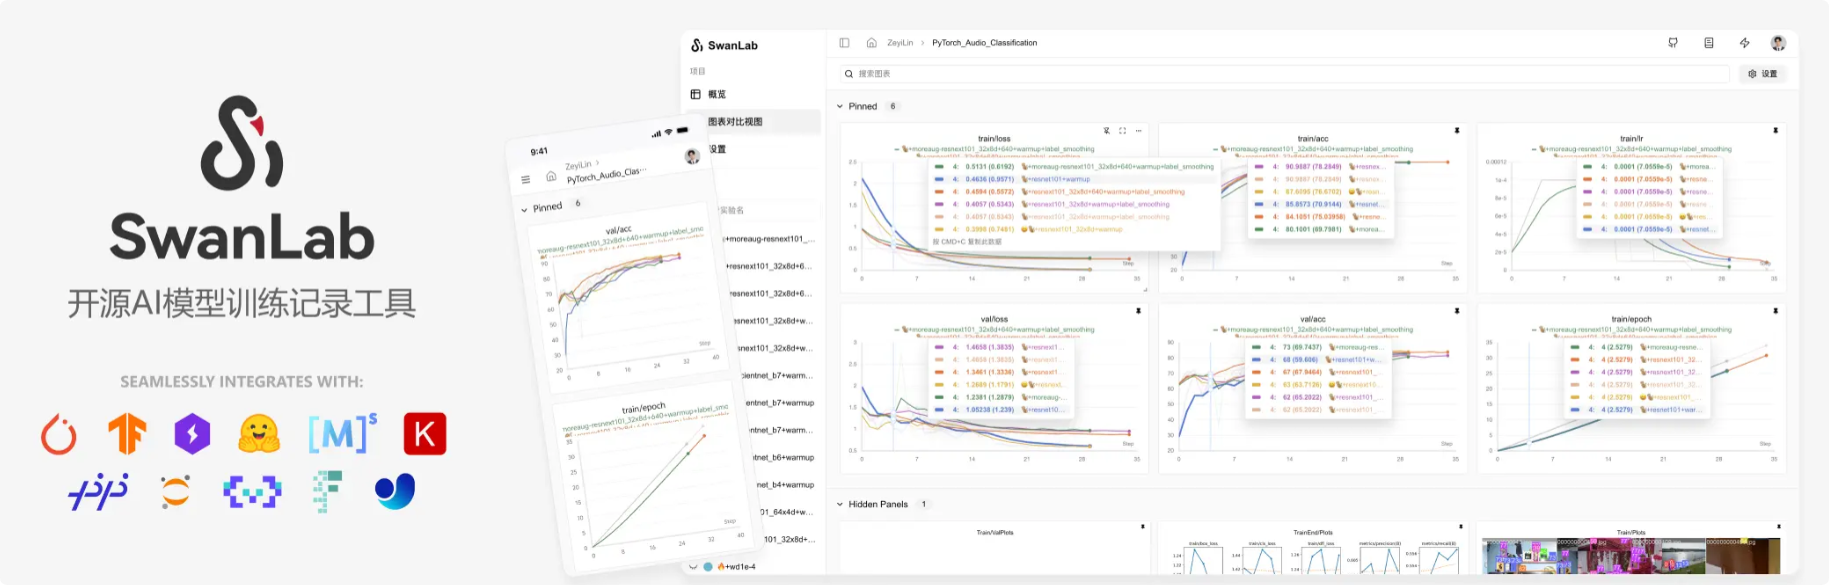
Task: Click the purple swatch atop the val/loss tooltip
Action: [939, 347]
